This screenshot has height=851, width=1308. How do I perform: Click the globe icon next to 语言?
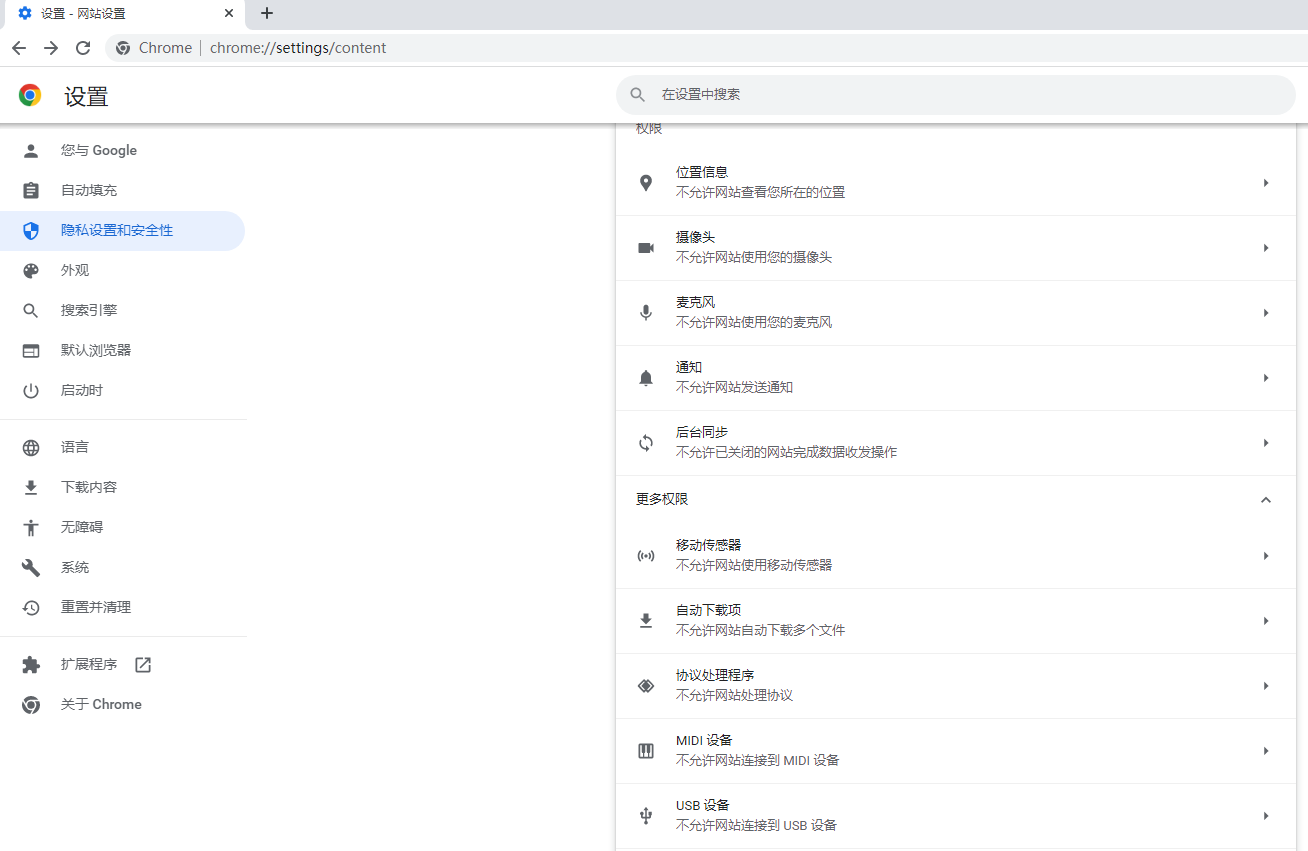(31, 448)
